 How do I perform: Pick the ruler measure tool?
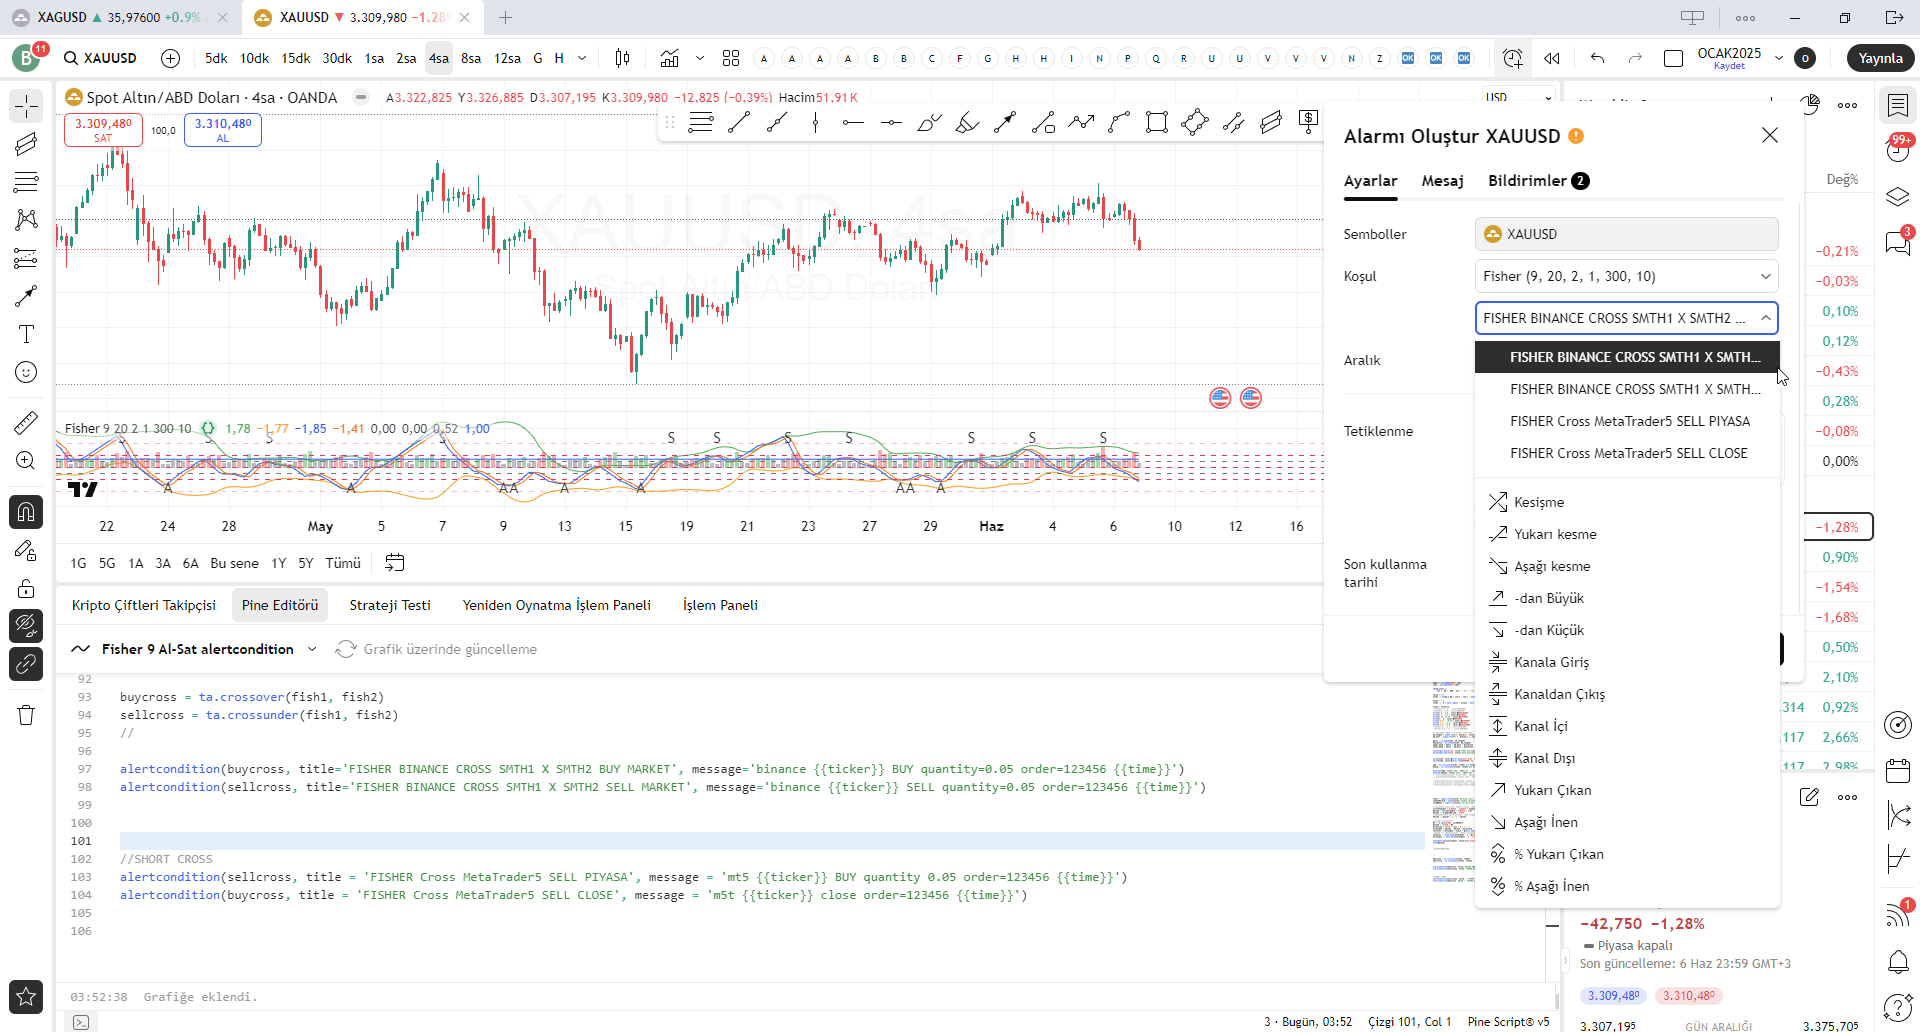tap(26, 423)
